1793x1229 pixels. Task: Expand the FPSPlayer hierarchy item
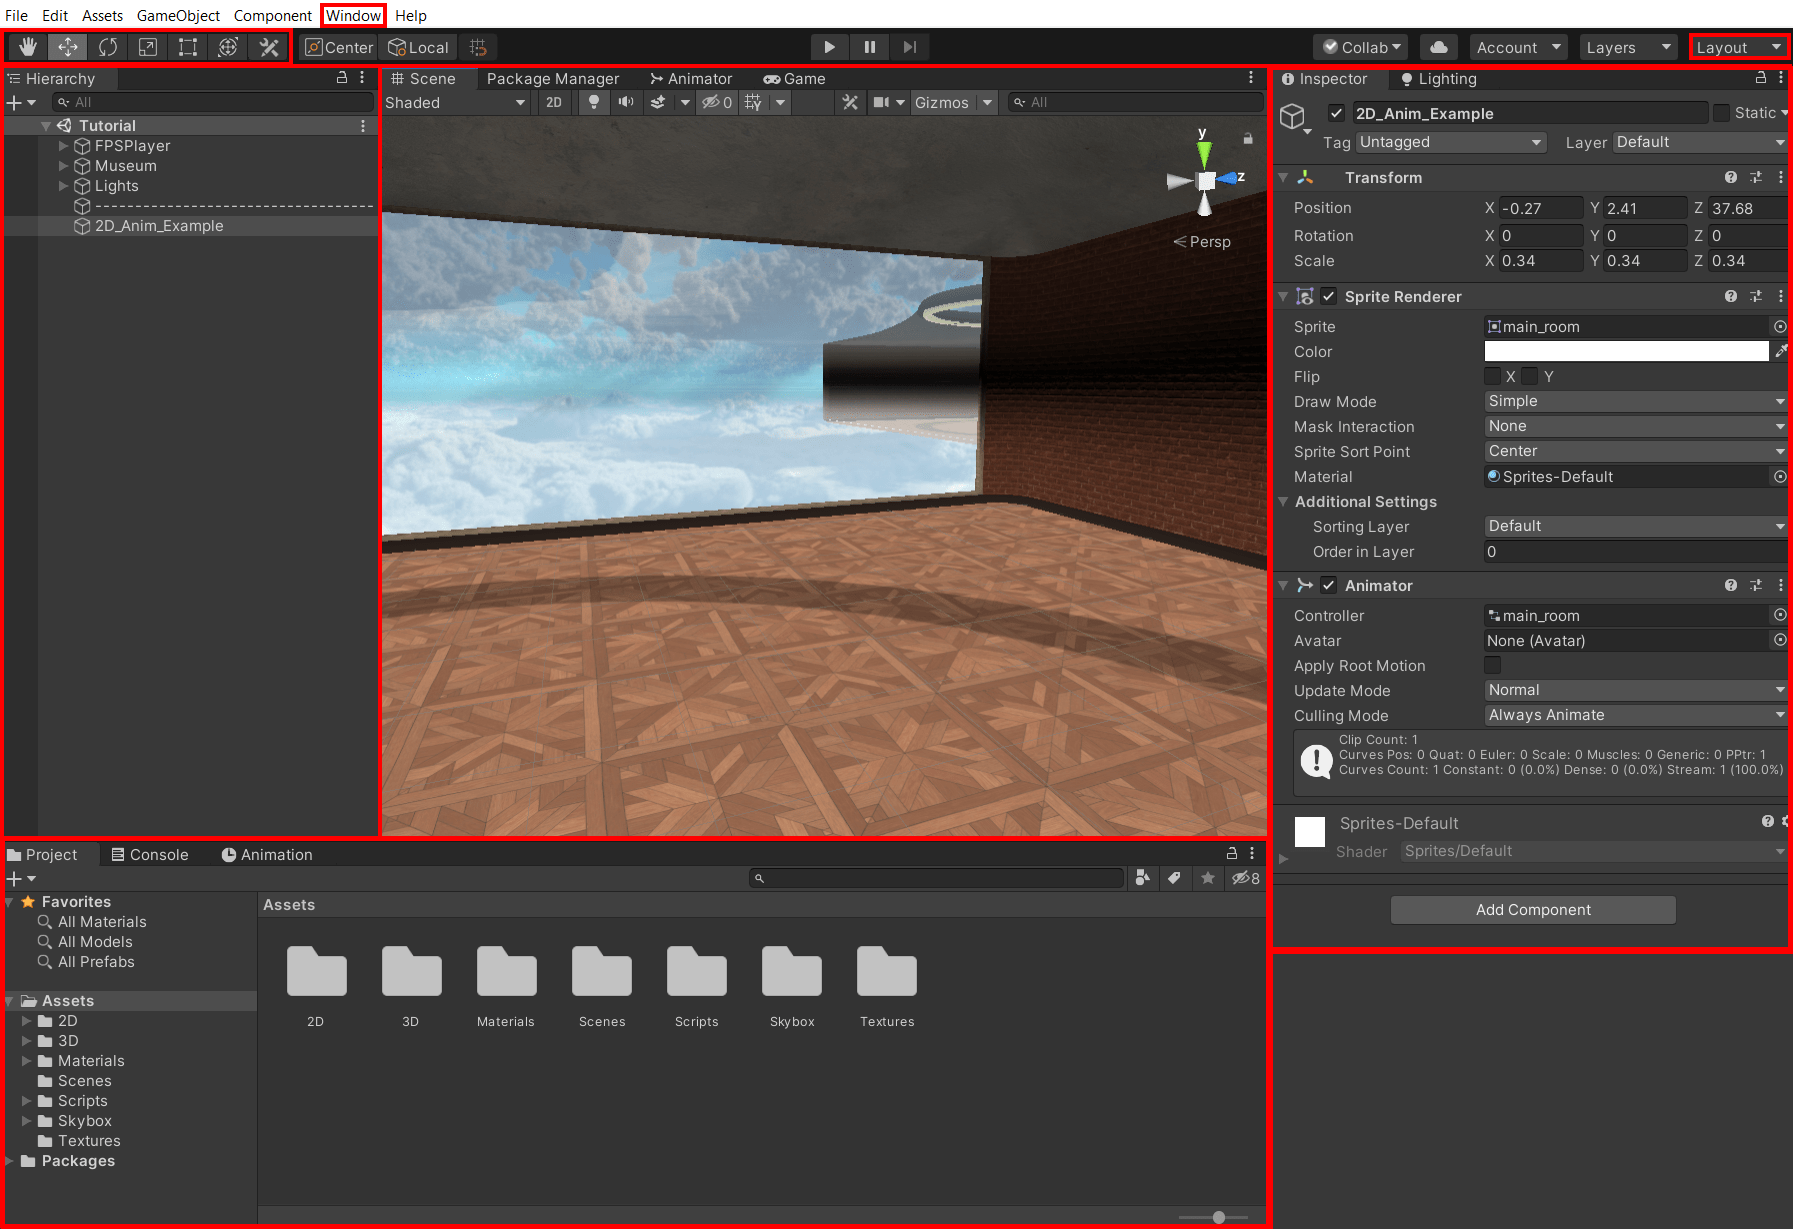pos(63,146)
